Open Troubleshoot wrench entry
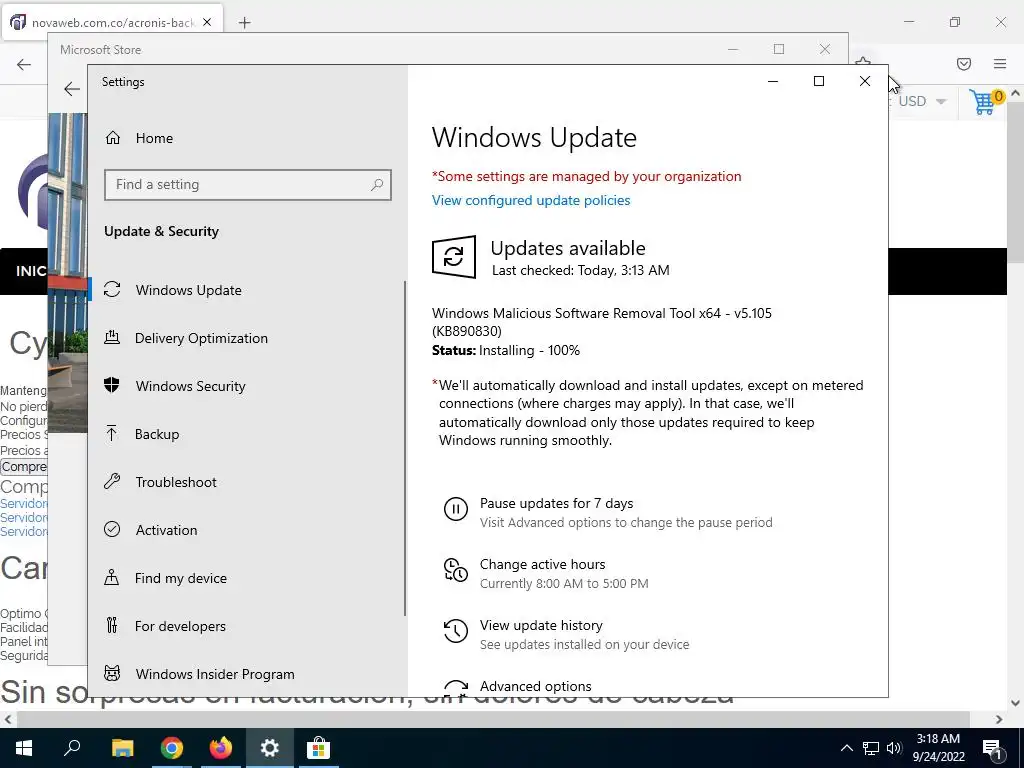The height and width of the screenshot is (768, 1024). click(x=176, y=482)
